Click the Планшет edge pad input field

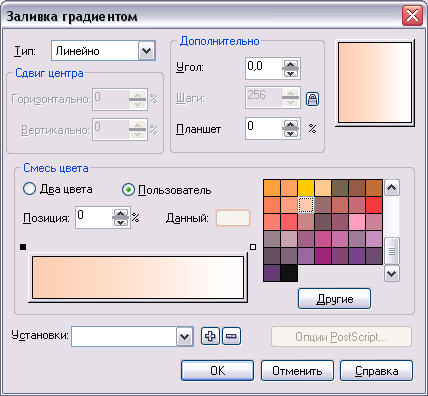click(264, 128)
